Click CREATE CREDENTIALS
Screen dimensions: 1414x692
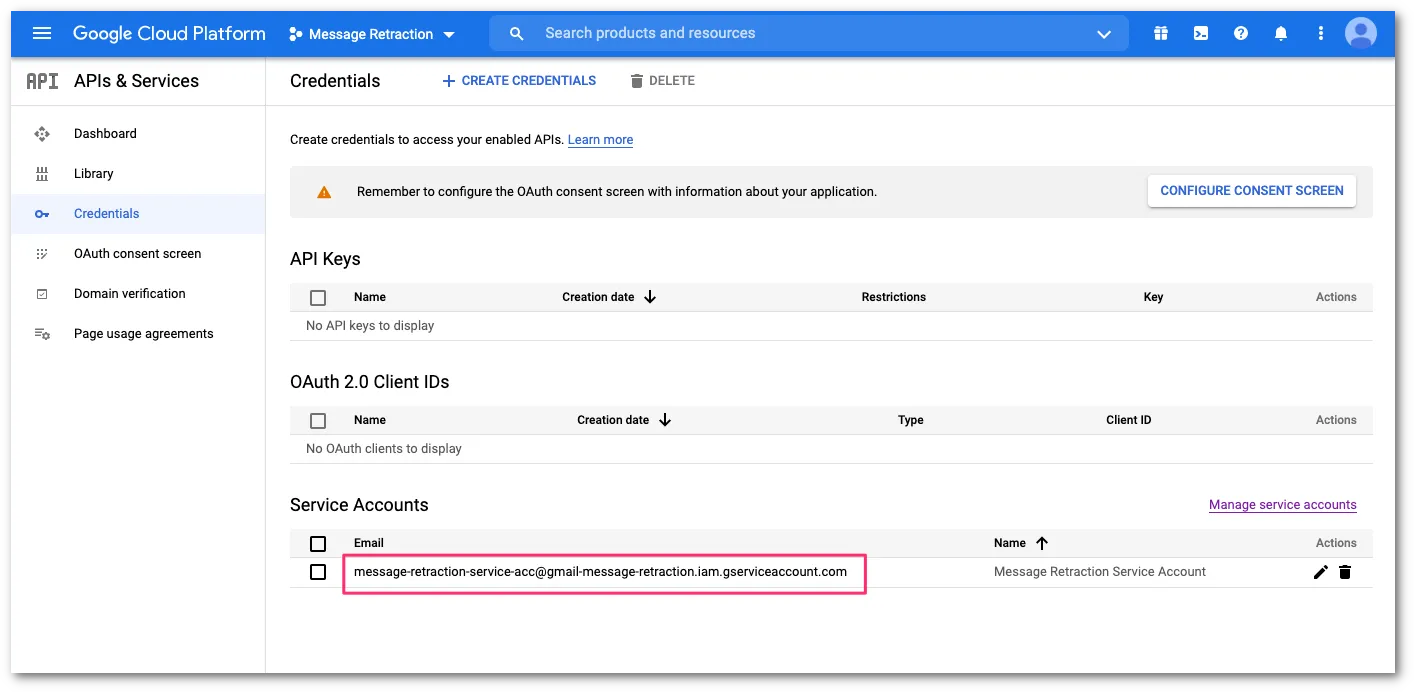(518, 80)
